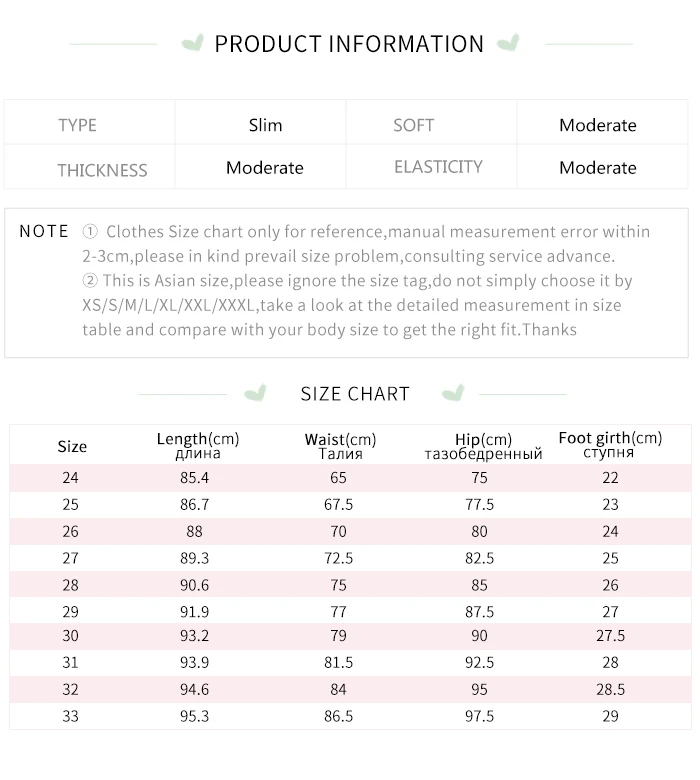The height and width of the screenshot is (780, 700).
Task: Select the SIZE CHART heading
Action: tap(355, 394)
